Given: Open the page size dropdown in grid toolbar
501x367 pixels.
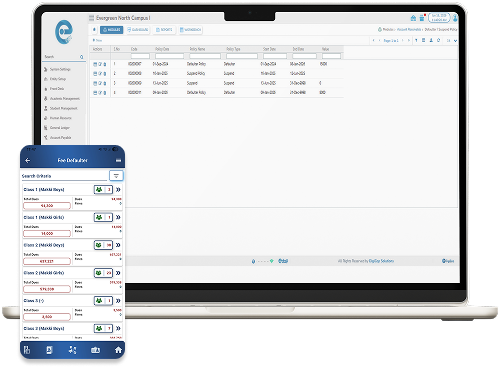Looking at the screenshot, I should 452,41.
